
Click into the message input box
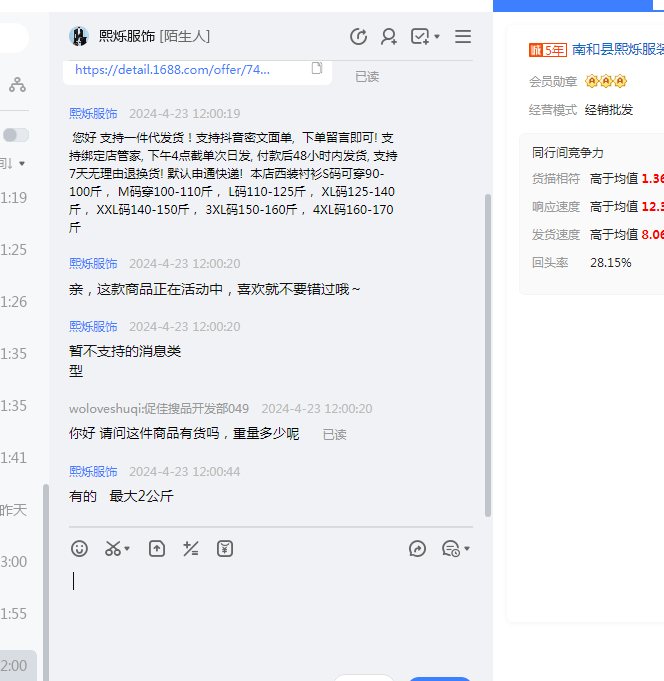[x=260, y=610]
